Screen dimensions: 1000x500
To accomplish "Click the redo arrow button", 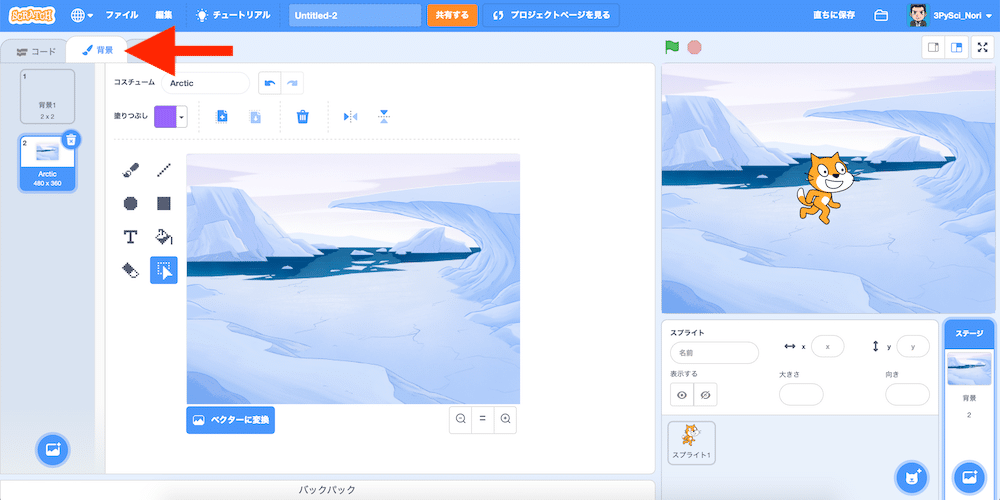I will click(x=292, y=83).
